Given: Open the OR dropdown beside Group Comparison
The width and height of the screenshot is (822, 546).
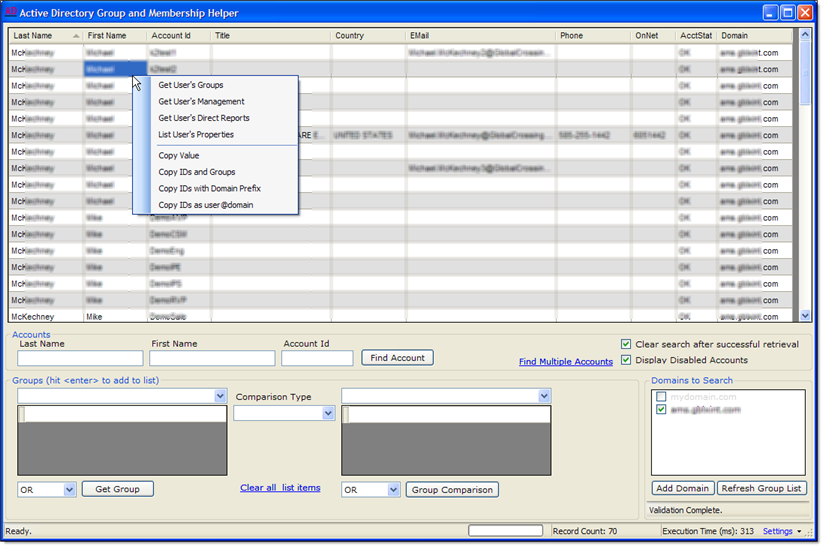Looking at the screenshot, I should 393,490.
